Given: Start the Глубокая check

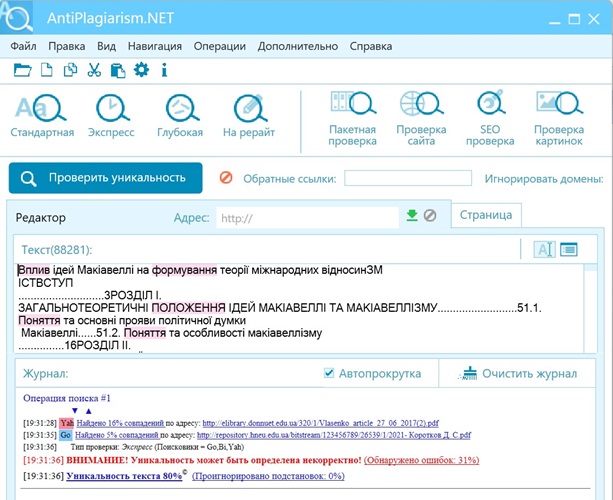Looking at the screenshot, I should 180,116.
